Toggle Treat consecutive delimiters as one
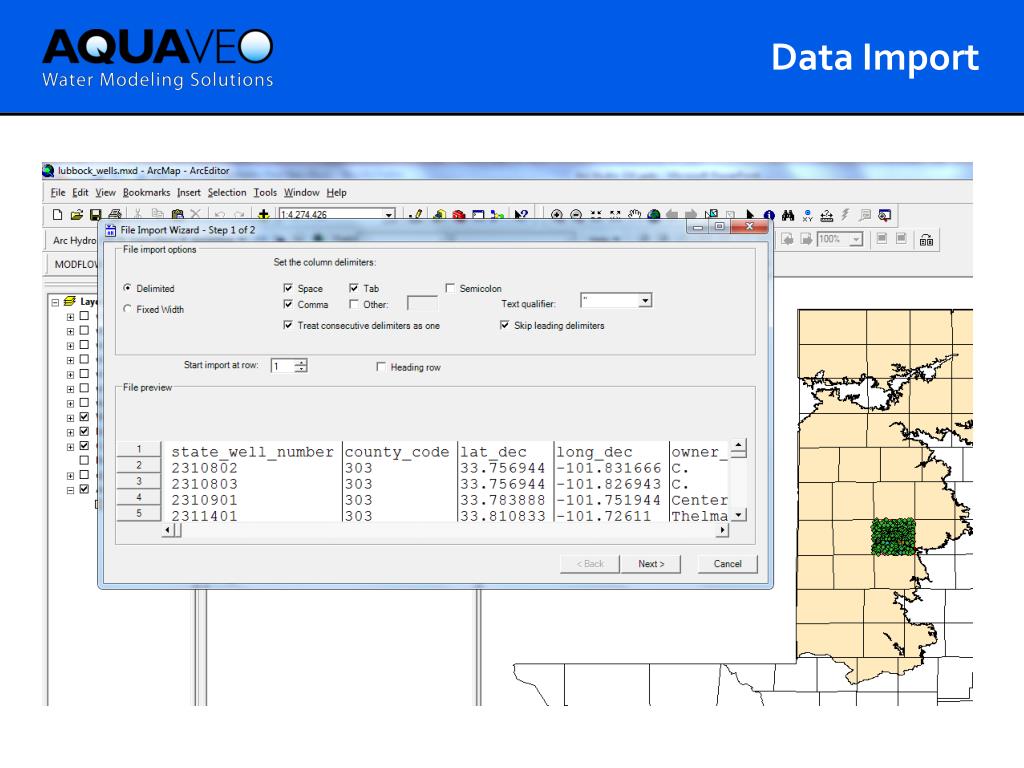This screenshot has height=768, width=1024. (x=288, y=325)
